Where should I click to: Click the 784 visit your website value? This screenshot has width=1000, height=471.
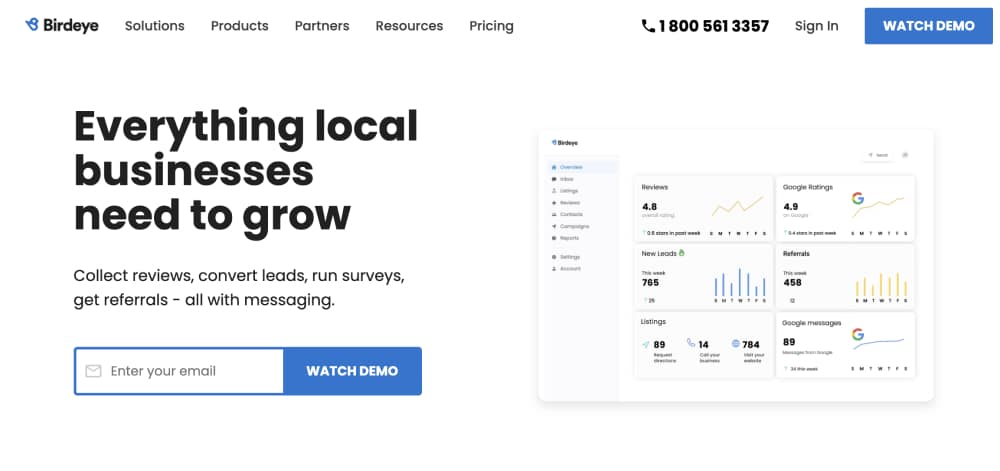[x=751, y=345]
